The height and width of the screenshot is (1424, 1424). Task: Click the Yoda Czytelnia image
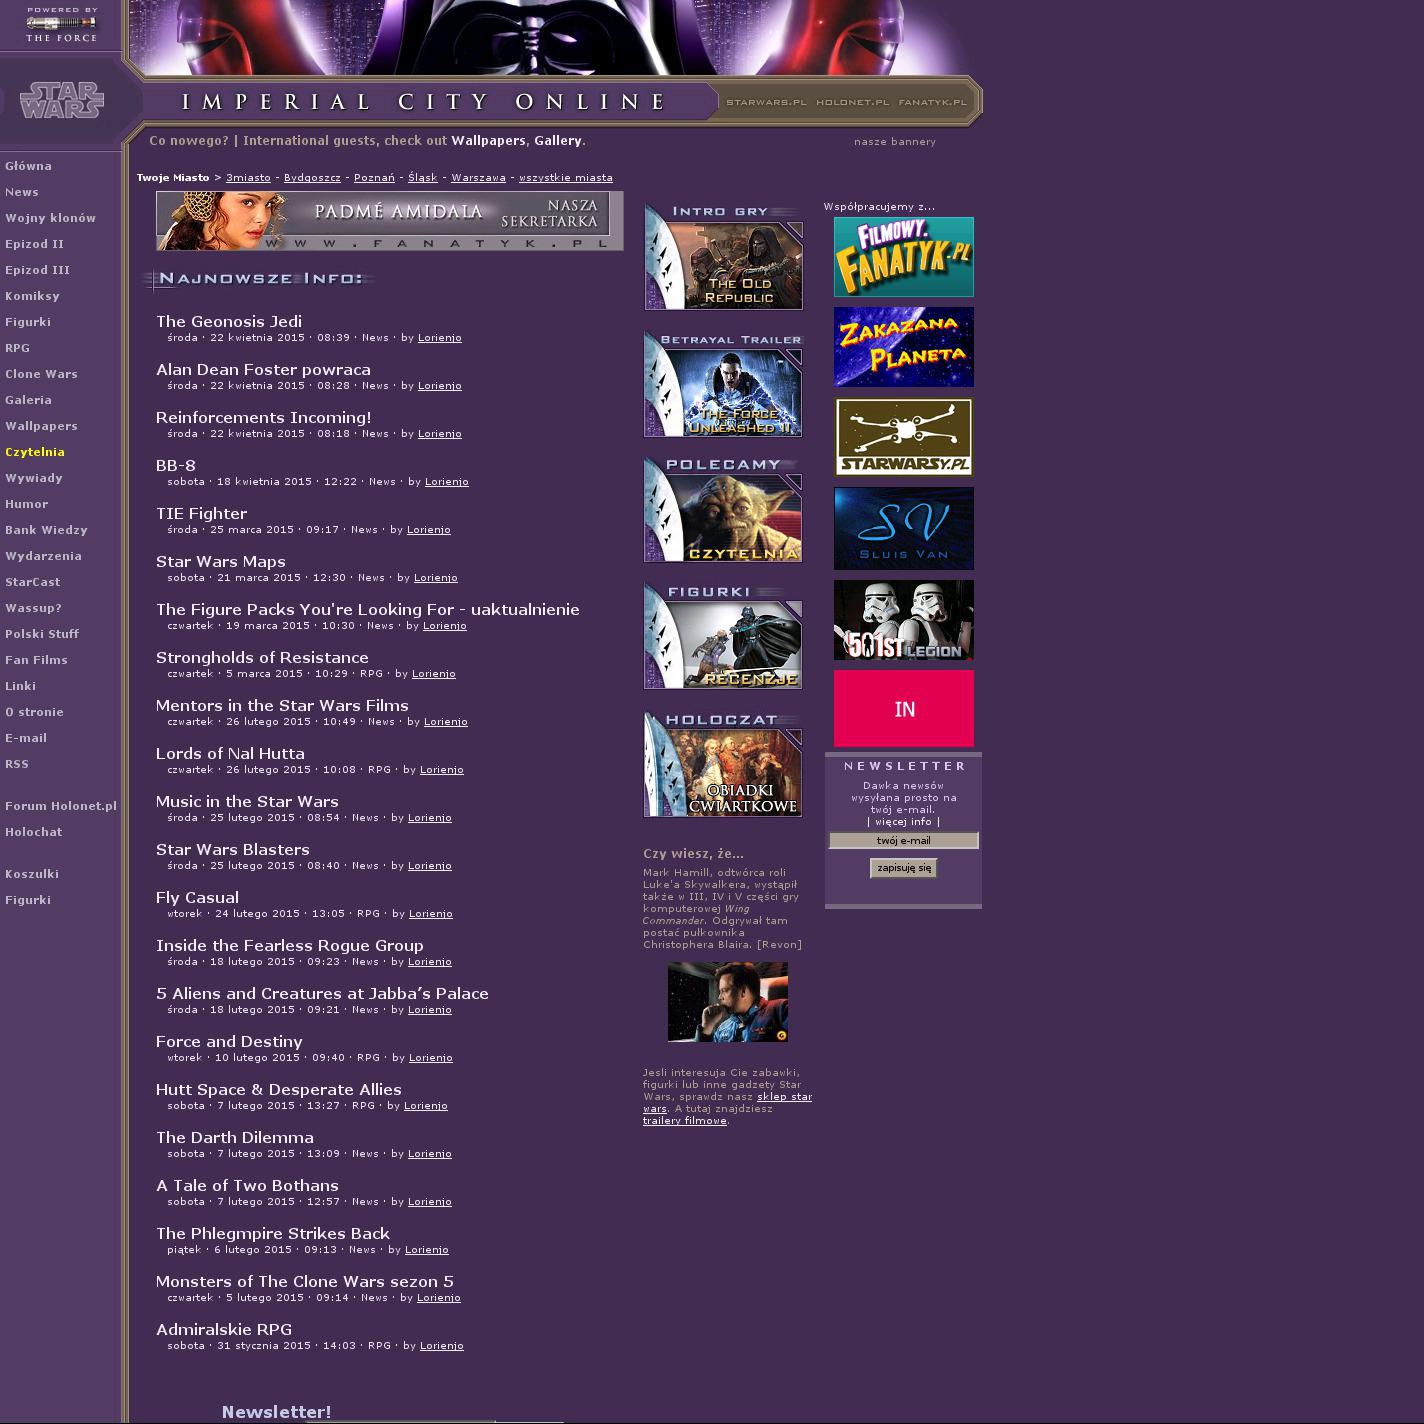pyautogui.click(x=723, y=511)
